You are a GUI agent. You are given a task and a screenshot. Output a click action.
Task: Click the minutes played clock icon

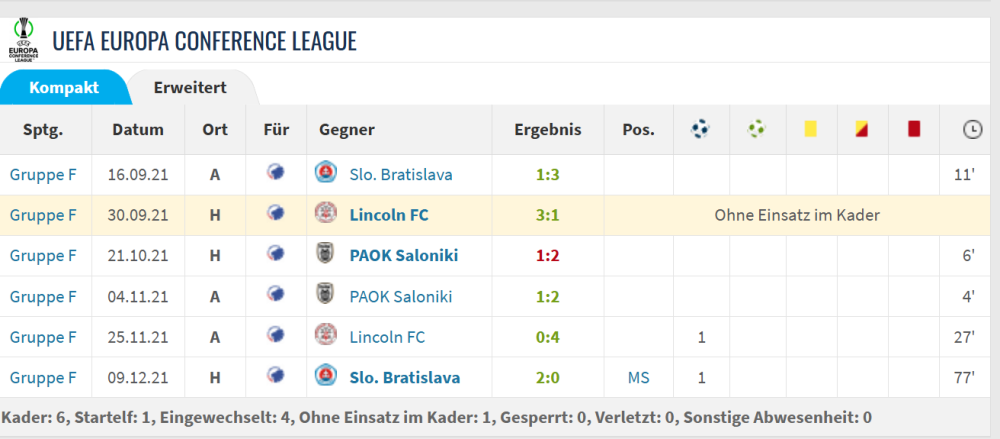point(971,129)
